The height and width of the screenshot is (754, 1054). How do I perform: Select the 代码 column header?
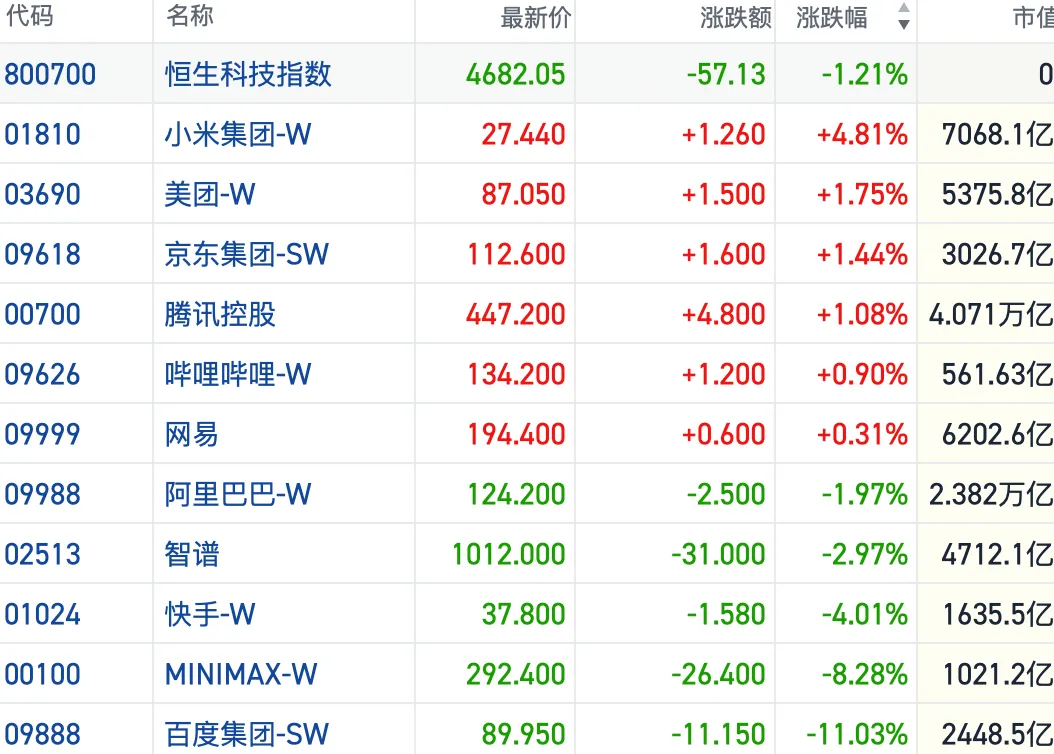click(29, 15)
